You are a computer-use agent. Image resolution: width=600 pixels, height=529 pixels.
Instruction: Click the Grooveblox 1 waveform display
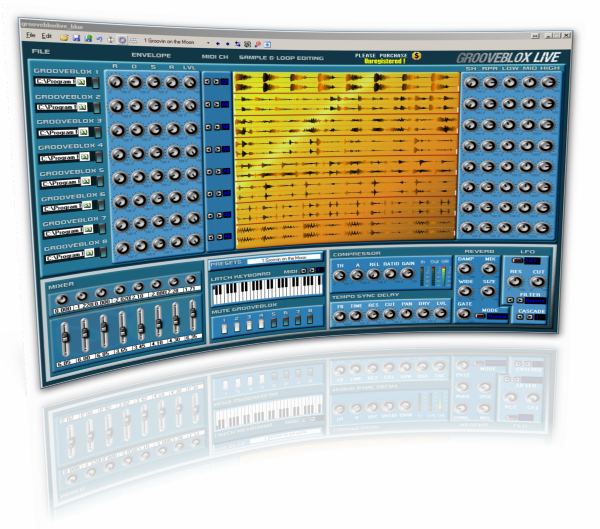point(346,83)
